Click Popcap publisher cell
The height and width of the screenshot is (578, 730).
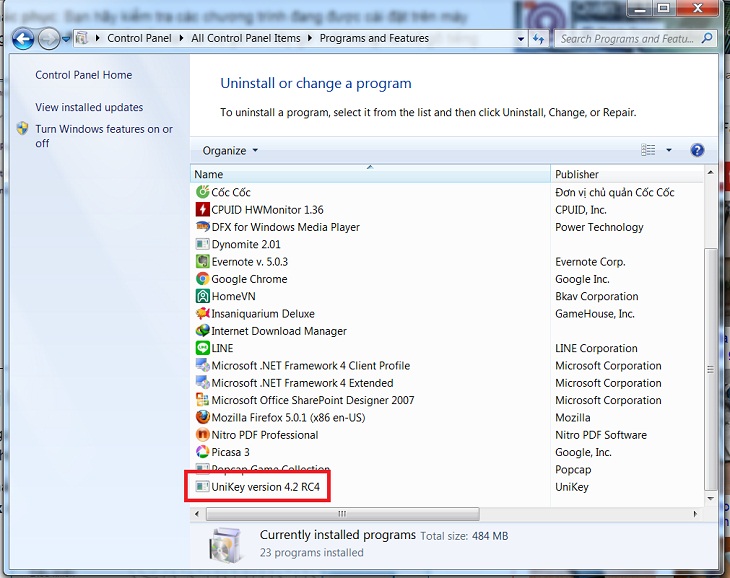[573, 470]
